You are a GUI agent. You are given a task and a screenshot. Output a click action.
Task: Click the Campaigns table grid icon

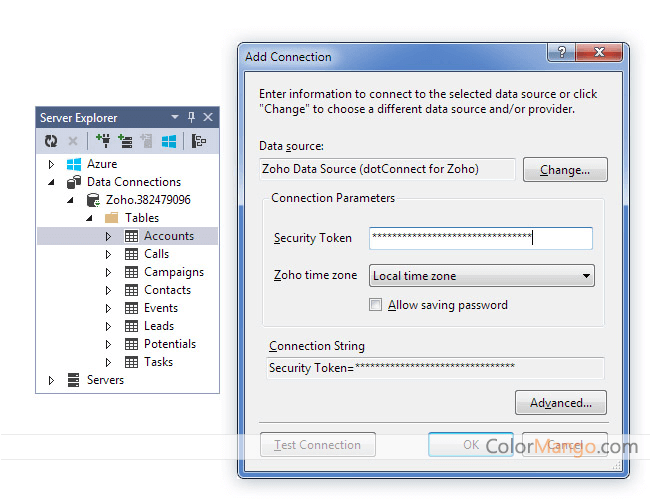pos(131,272)
